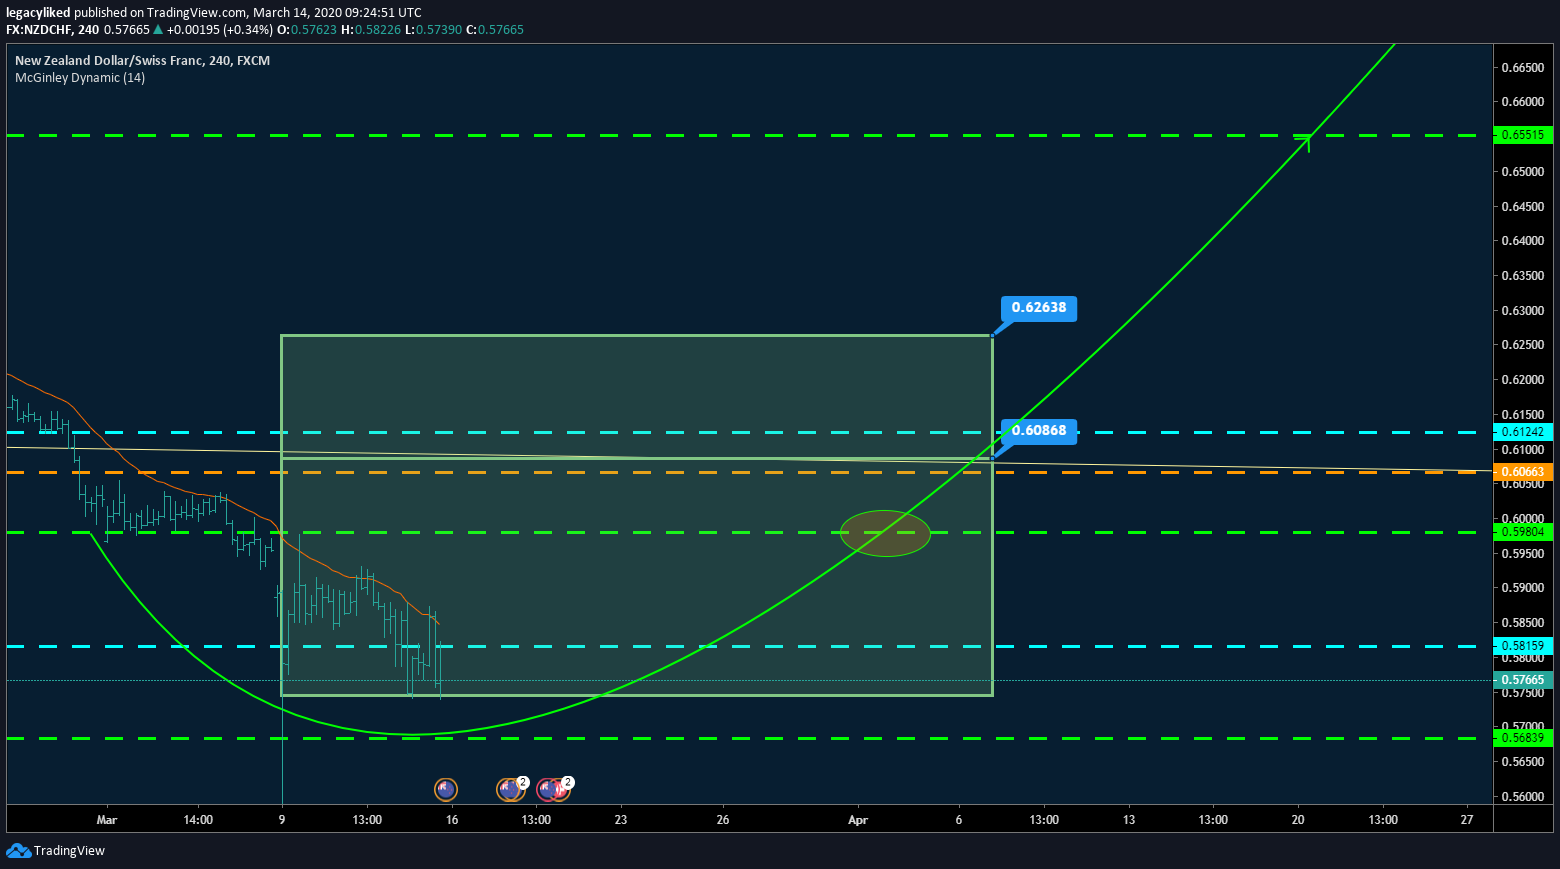Click the 23 date label on time axis

click(621, 820)
